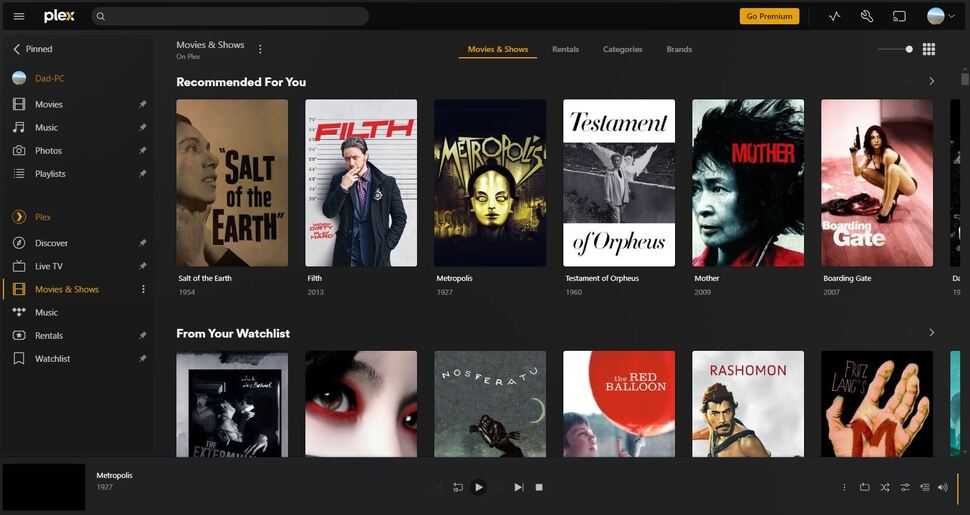Select the Dad-PC server
Viewport: 970px width, 515px height.
49,78
